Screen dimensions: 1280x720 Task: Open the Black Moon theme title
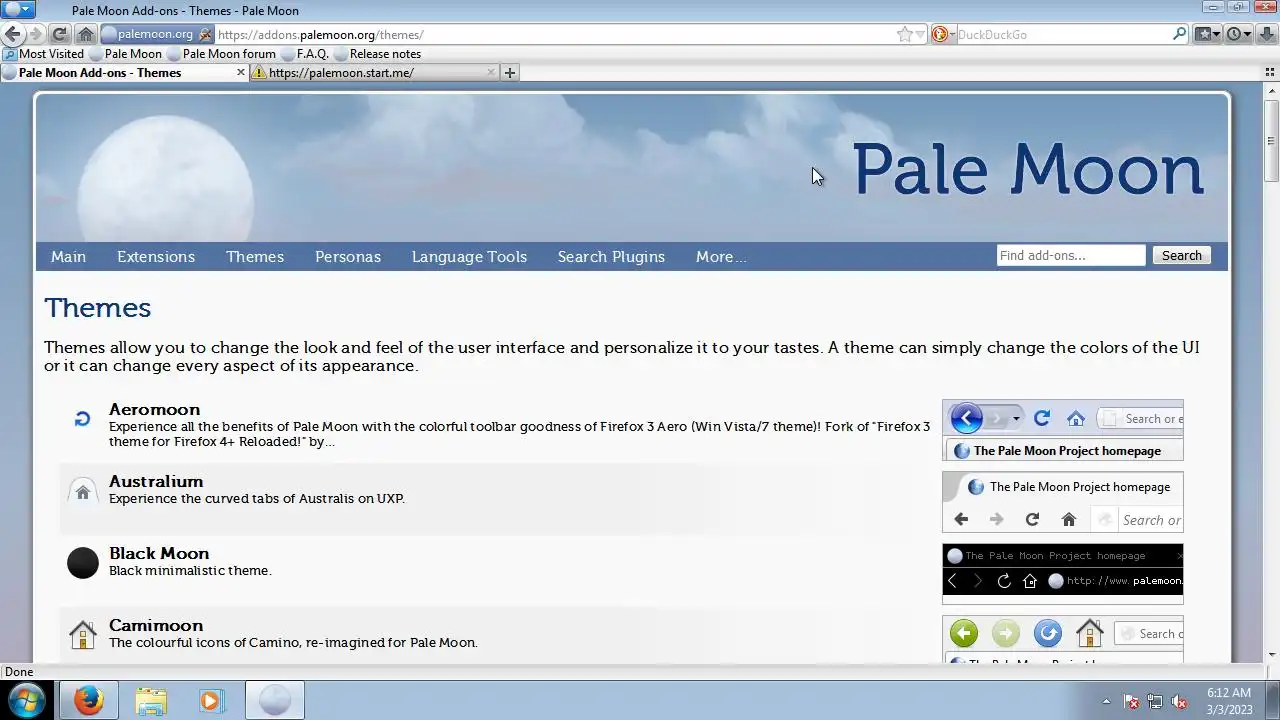(x=159, y=553)
